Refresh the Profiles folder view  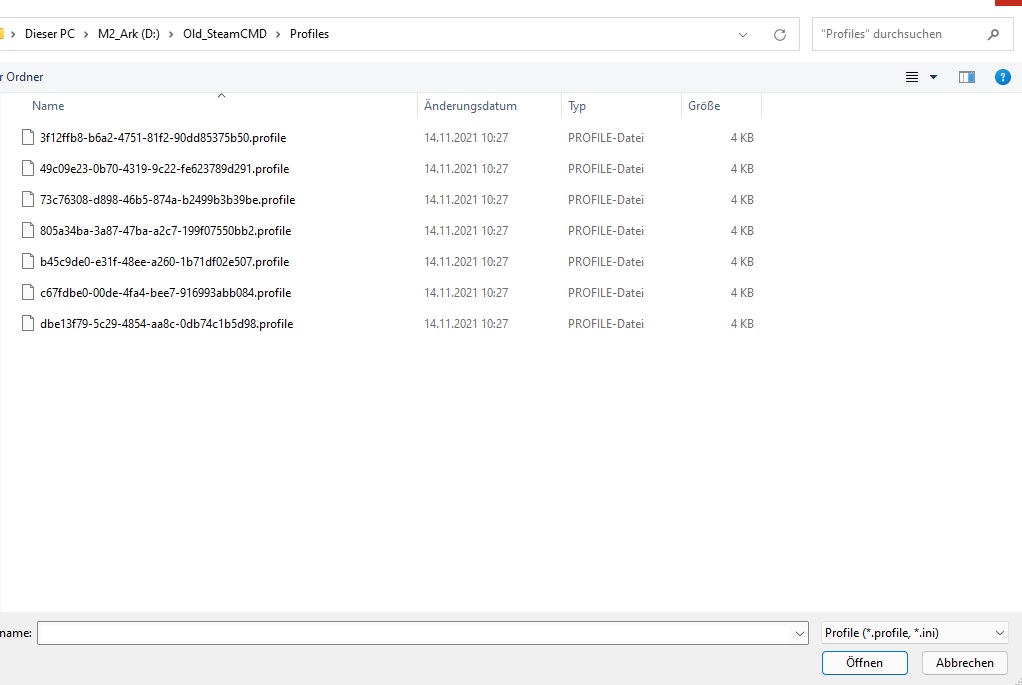click(780, 35)
